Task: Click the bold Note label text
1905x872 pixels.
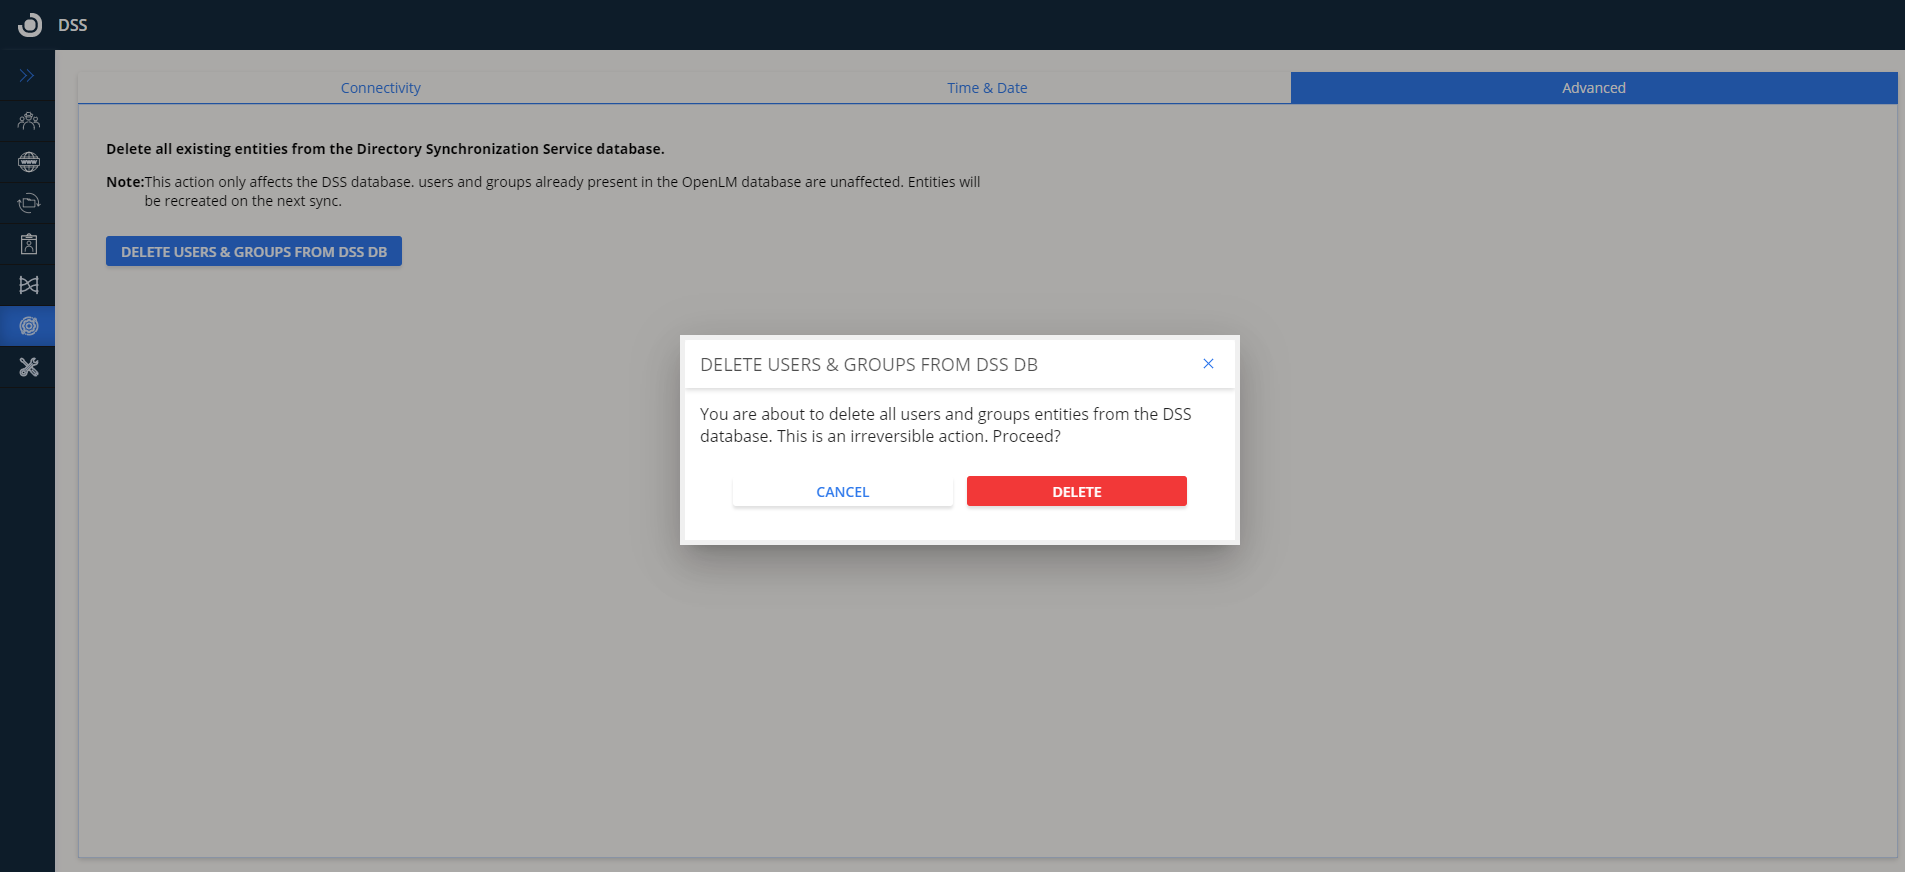Action: tap(125, 182)
